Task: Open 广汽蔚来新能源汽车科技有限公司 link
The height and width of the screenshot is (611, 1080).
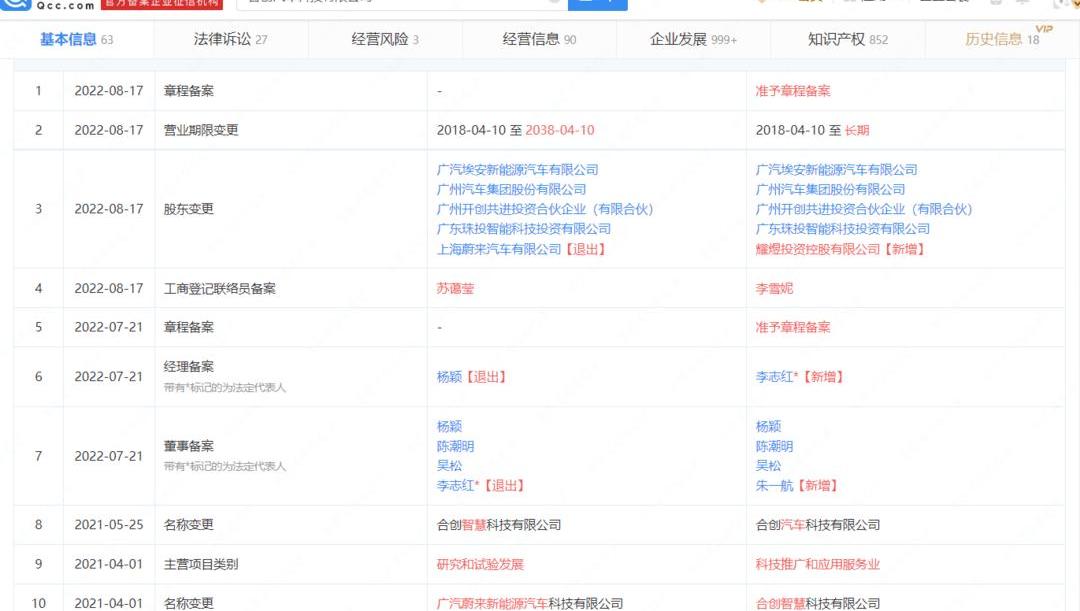Action: click(x=529, y=604)
